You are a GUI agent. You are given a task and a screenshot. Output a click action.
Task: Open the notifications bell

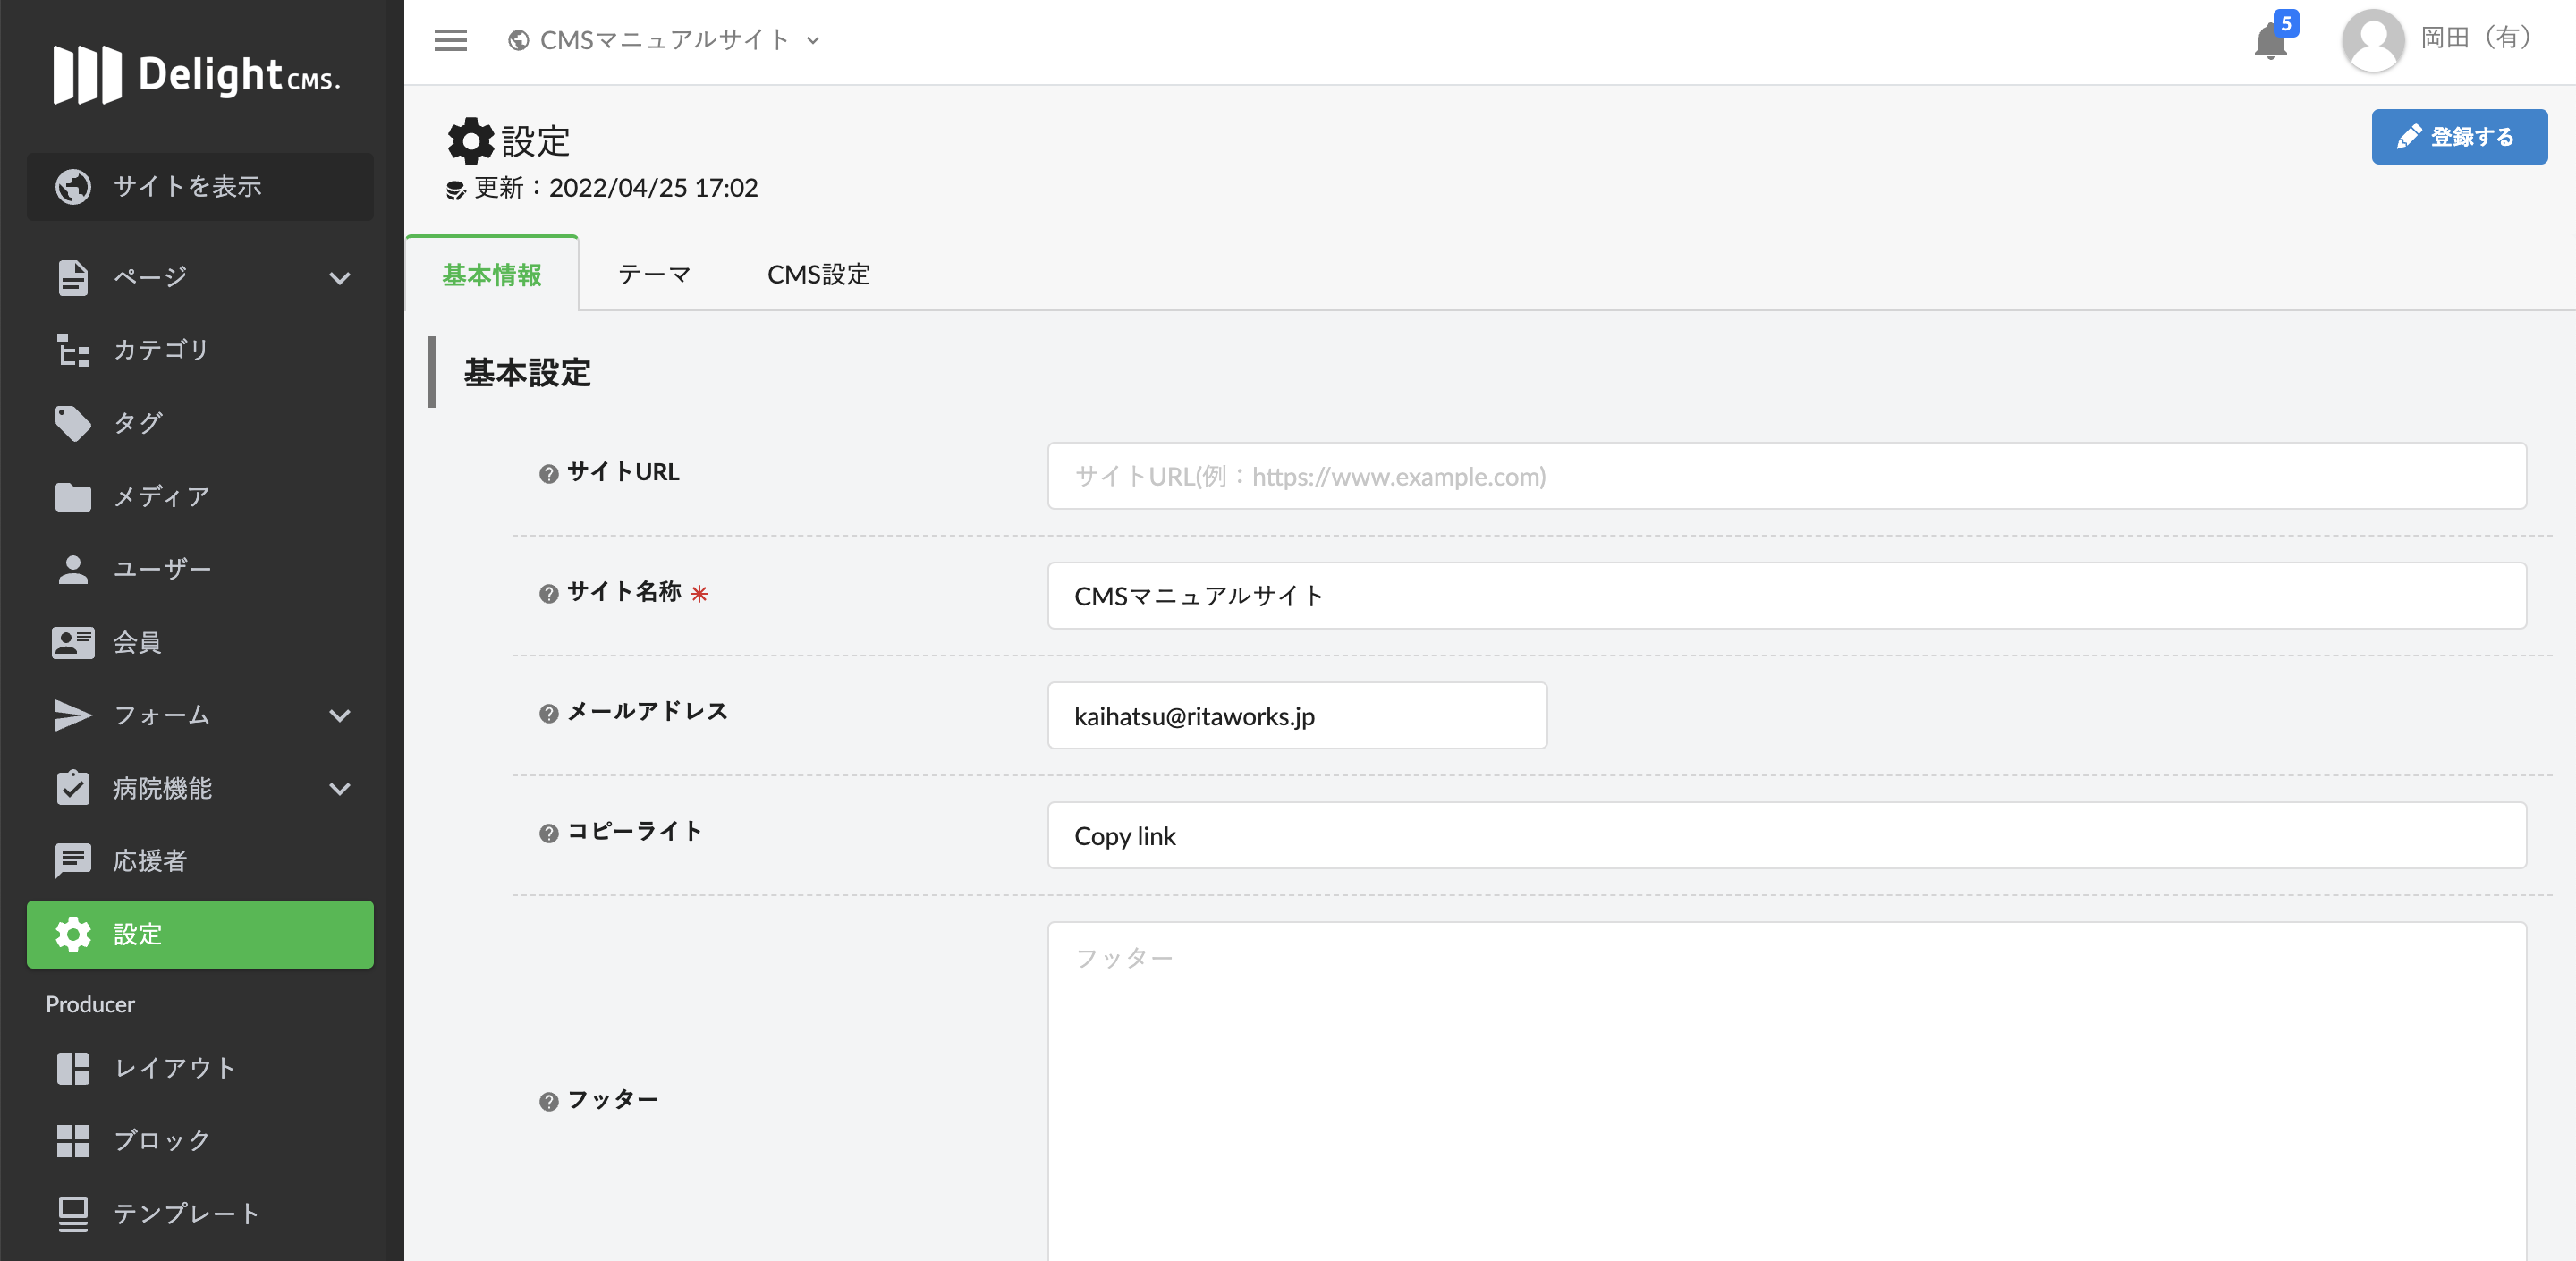pyautogui.click(x=2269, y=41)
